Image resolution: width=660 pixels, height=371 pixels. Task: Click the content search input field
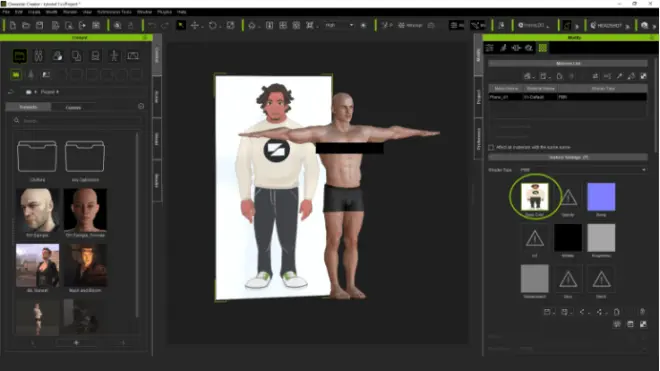78,121
